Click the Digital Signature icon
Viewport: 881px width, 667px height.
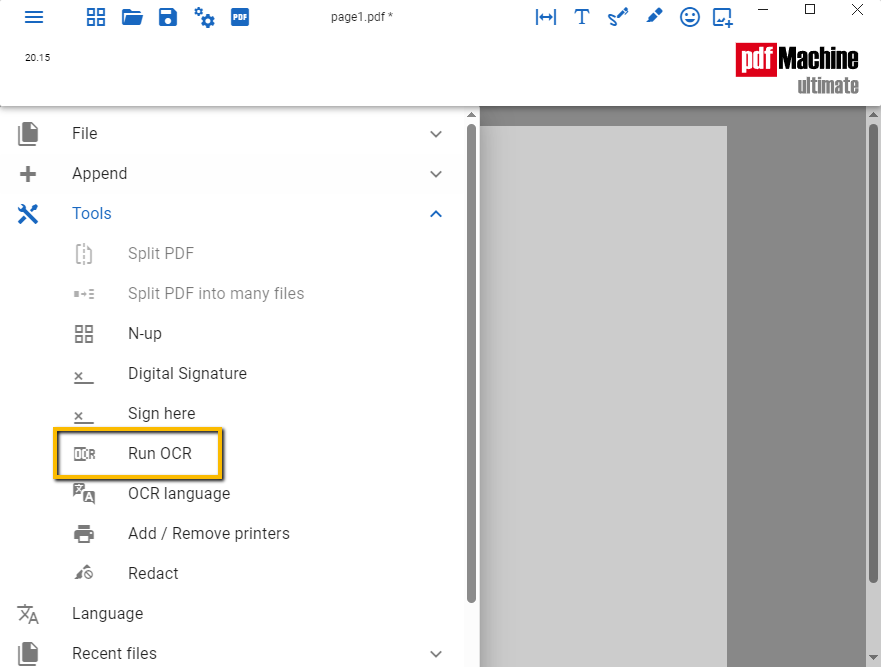[x=84, y=376]
